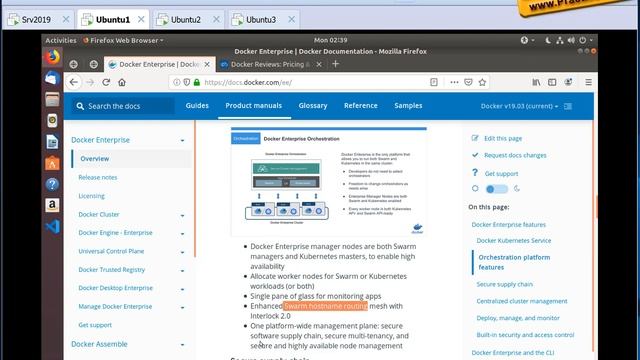Expand the Universal Control Plane arrow

click(182, 252)
